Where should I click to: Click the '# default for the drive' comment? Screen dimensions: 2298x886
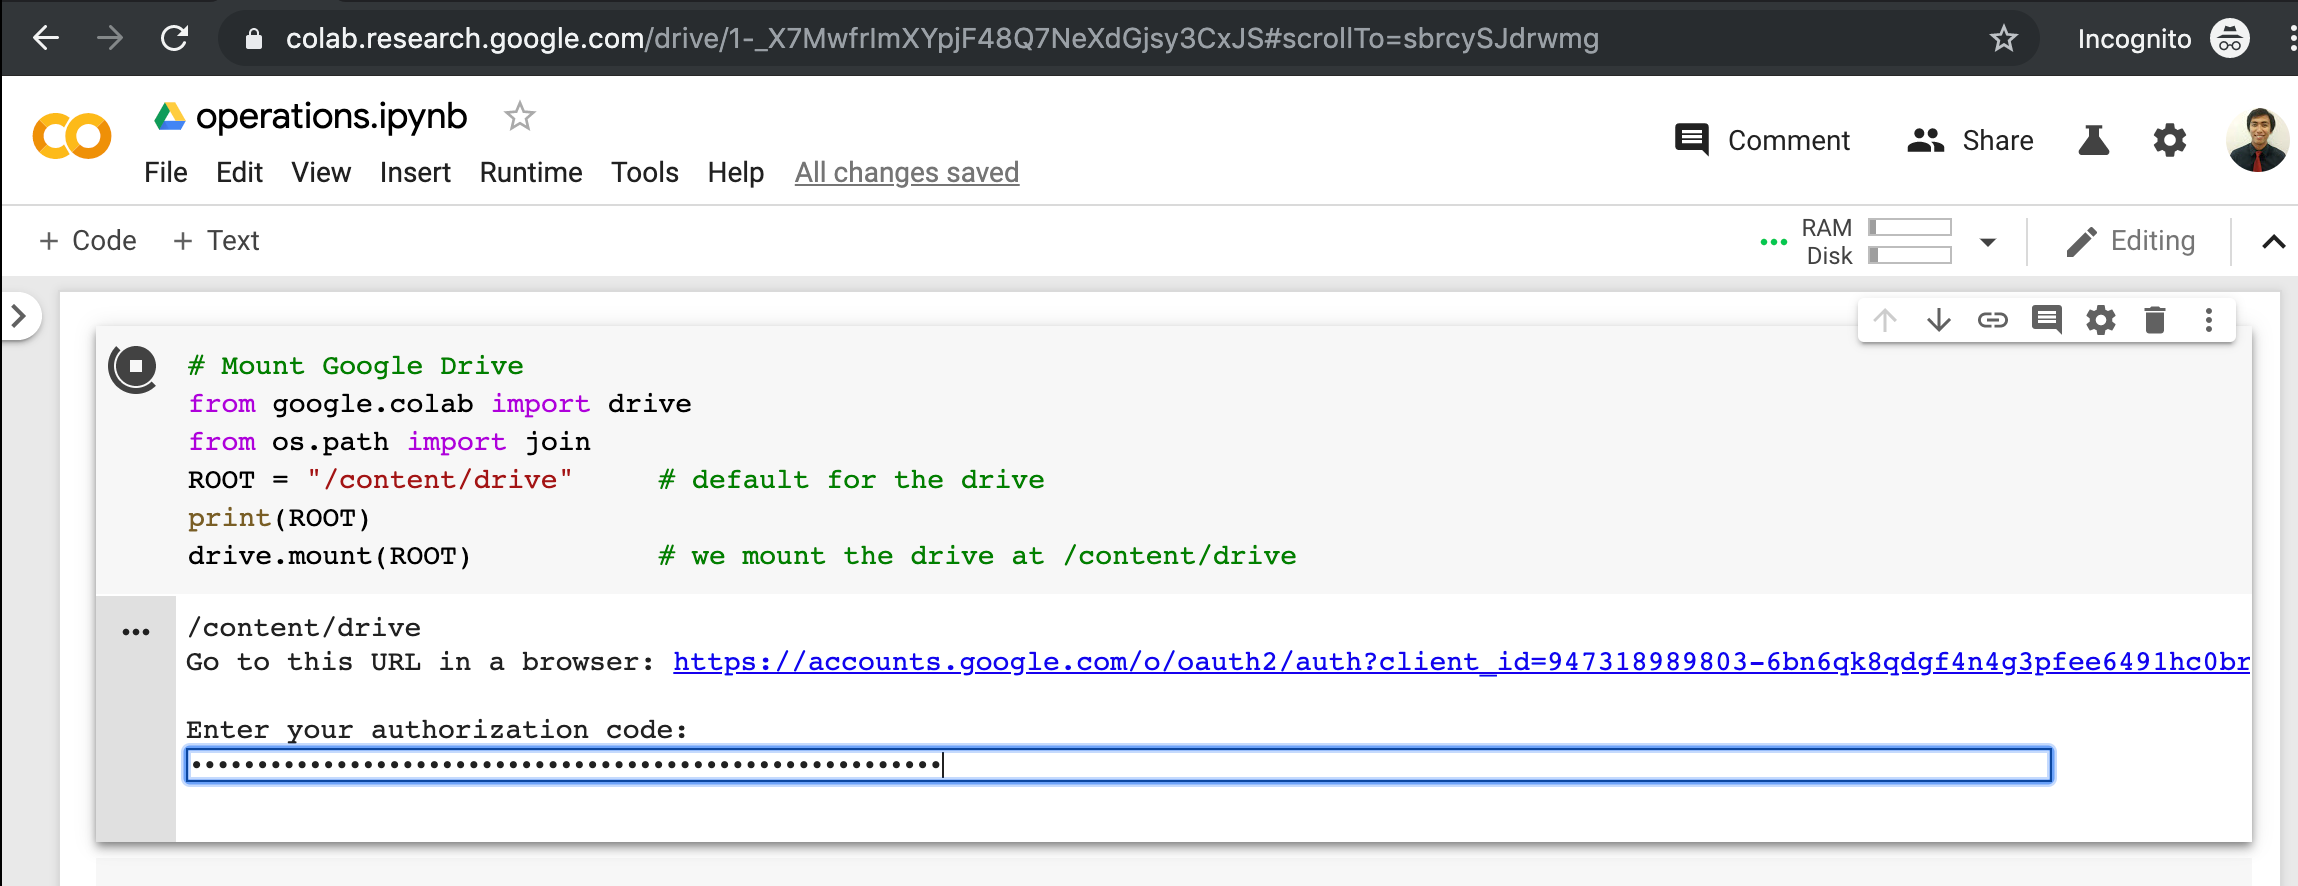pos(851,480)
